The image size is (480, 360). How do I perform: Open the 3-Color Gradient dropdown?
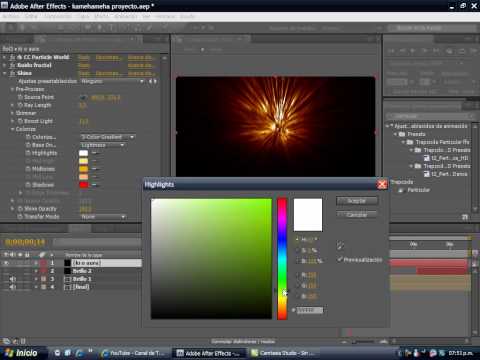point(108,137)
